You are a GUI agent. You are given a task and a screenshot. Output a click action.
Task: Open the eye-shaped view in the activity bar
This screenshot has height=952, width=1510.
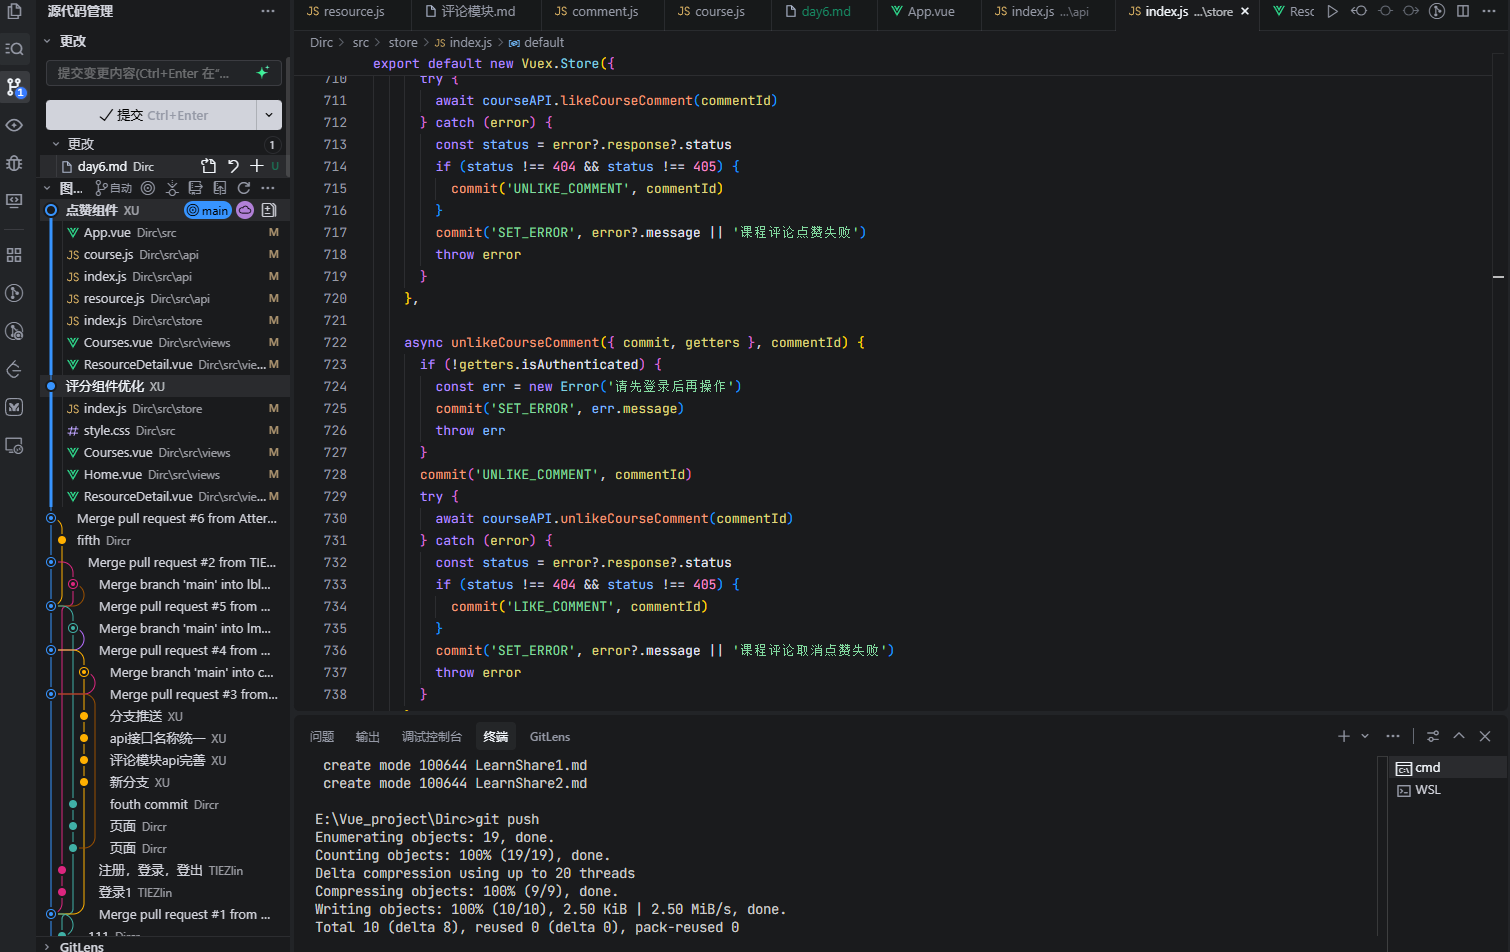14,125
